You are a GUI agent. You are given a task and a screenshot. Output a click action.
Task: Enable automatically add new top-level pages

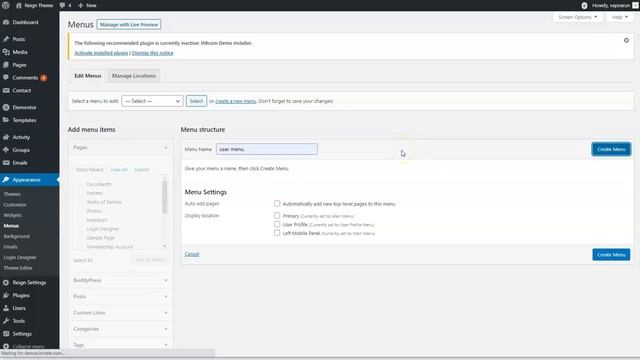coord(277,203)
